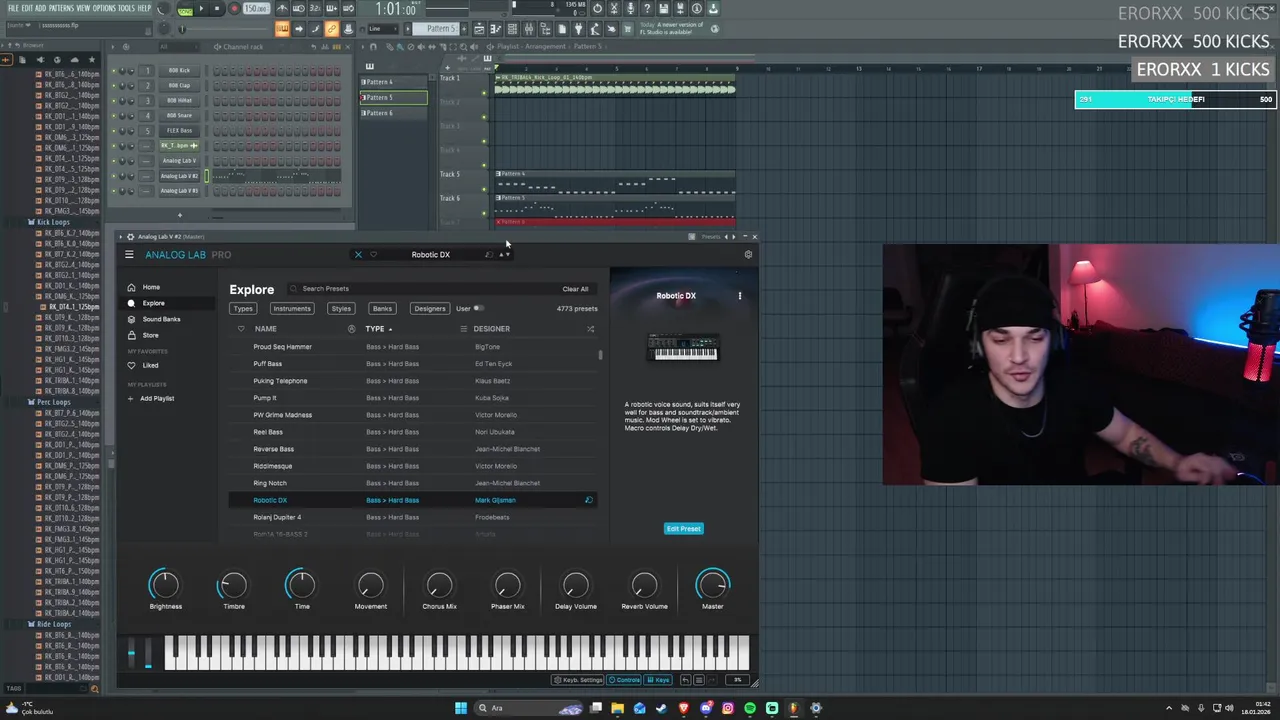Image resolution: width=1280 pixels, height=720 pixels.
Task: Select the Proud Seq Hammer preset
Action: pos(412,347)
